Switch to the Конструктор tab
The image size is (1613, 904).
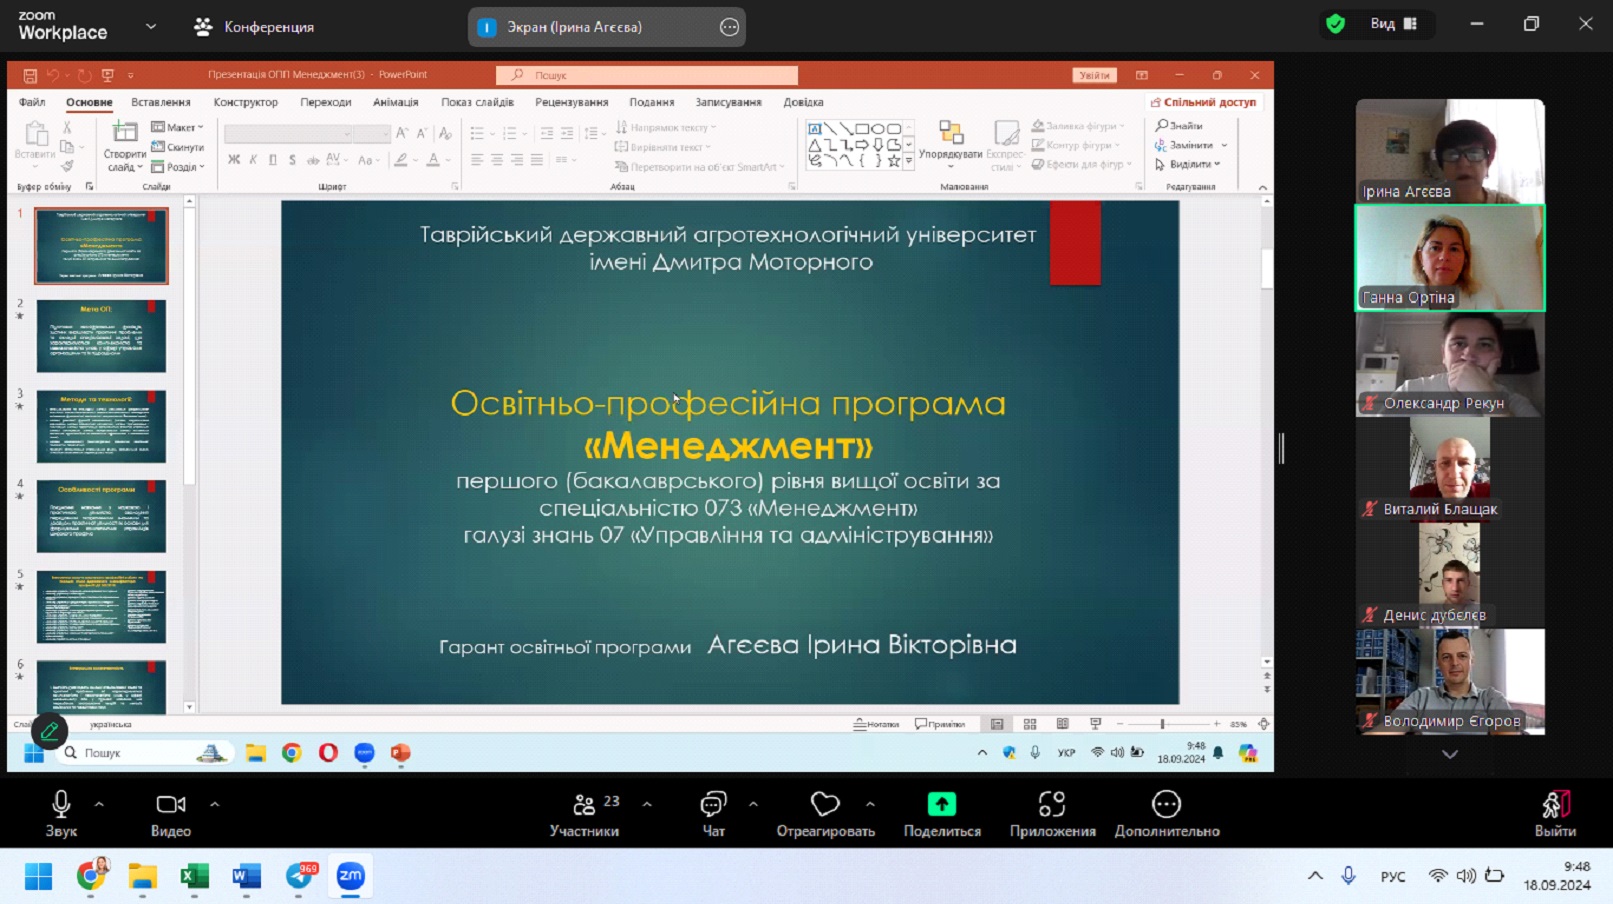[245, 102]
